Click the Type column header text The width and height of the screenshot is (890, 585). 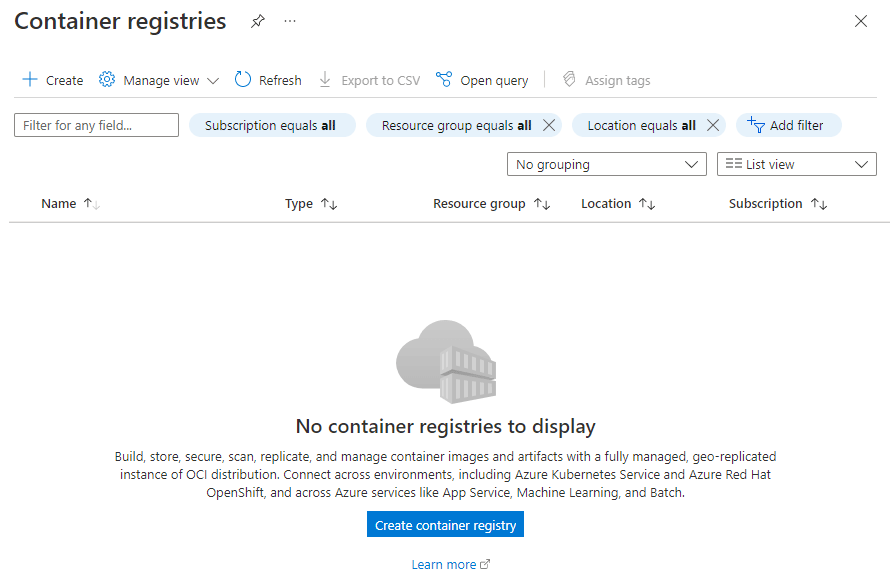(x=299, y=204)
